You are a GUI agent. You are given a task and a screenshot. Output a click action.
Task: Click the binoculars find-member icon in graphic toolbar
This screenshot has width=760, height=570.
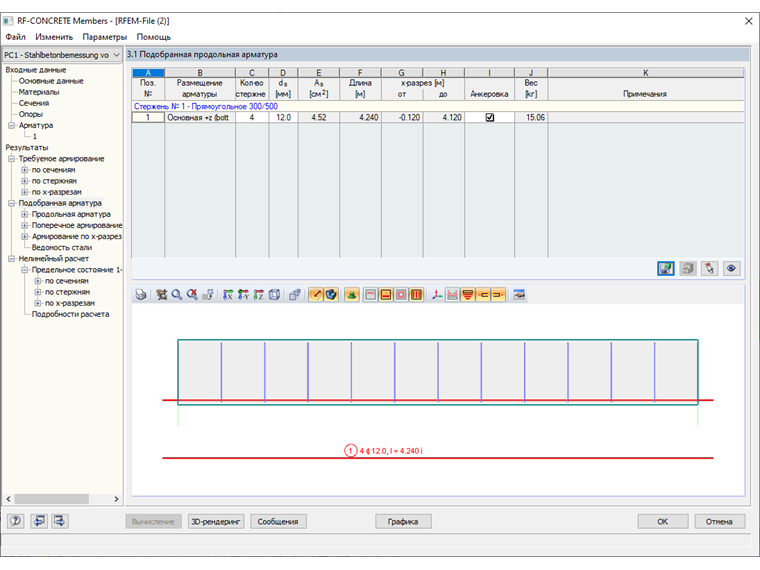click(x=161, y=295)
